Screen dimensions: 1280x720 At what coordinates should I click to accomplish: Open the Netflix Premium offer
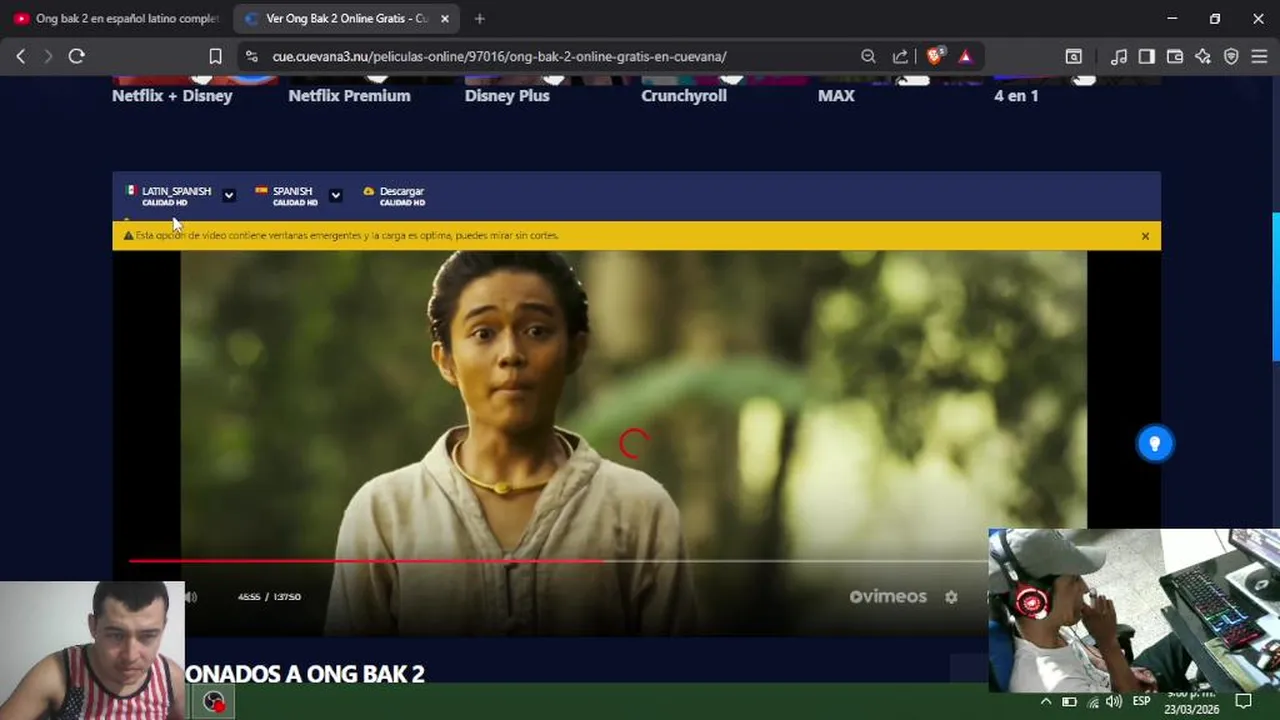tap(349, 96)
